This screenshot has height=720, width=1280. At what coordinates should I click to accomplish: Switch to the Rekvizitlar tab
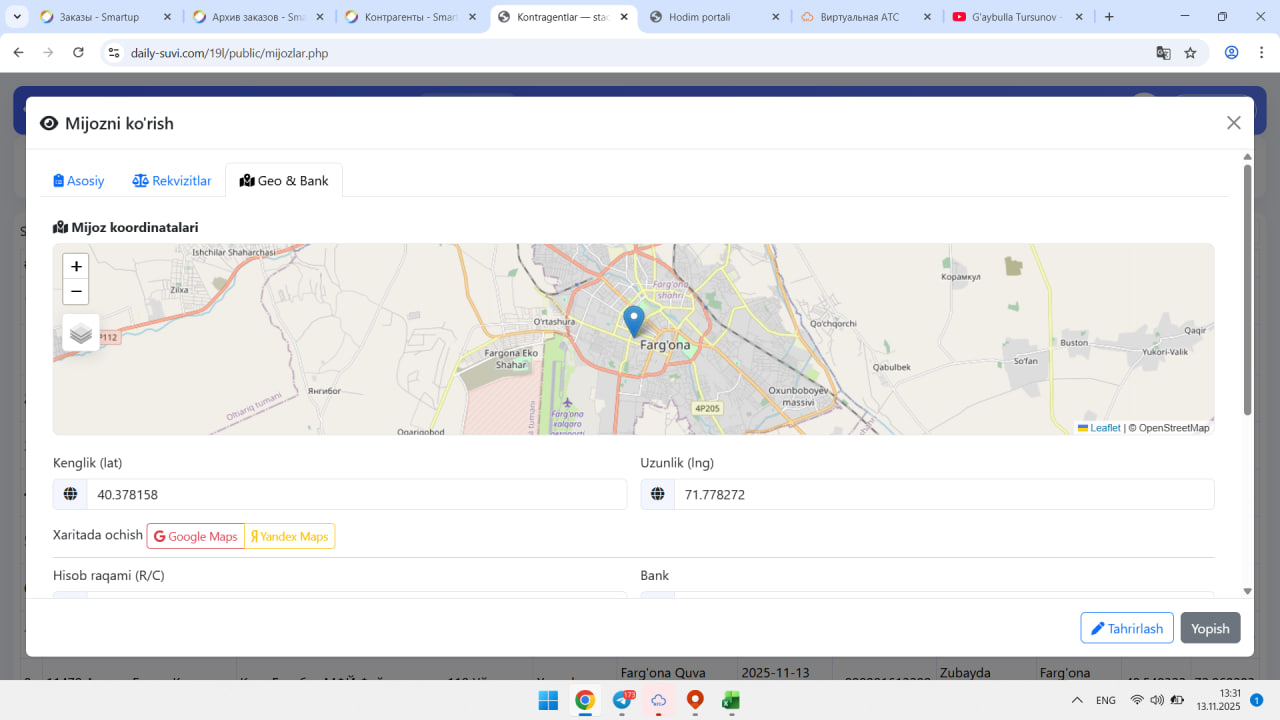(172, 181)
